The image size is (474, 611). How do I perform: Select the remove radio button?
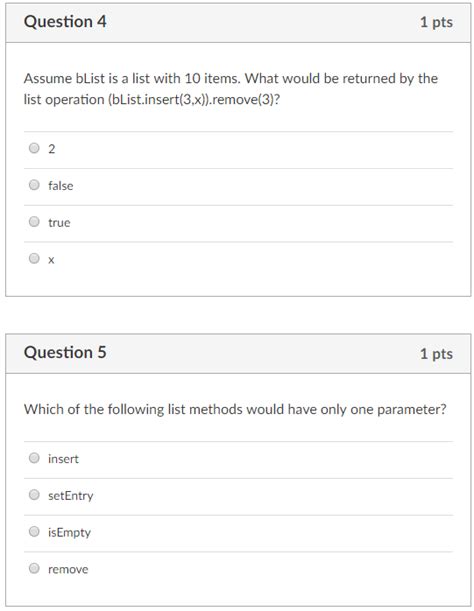(x=34, y=569)
